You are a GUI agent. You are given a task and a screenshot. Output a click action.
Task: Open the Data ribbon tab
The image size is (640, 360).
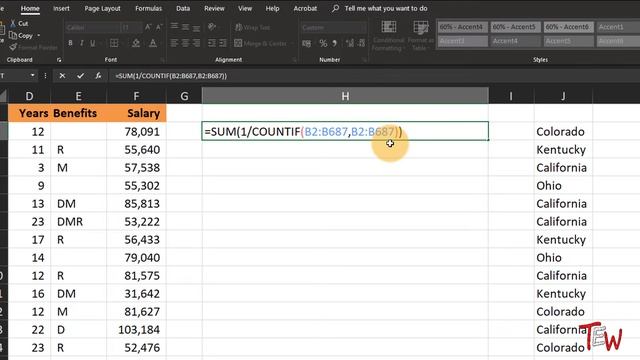tap(183, 8)
